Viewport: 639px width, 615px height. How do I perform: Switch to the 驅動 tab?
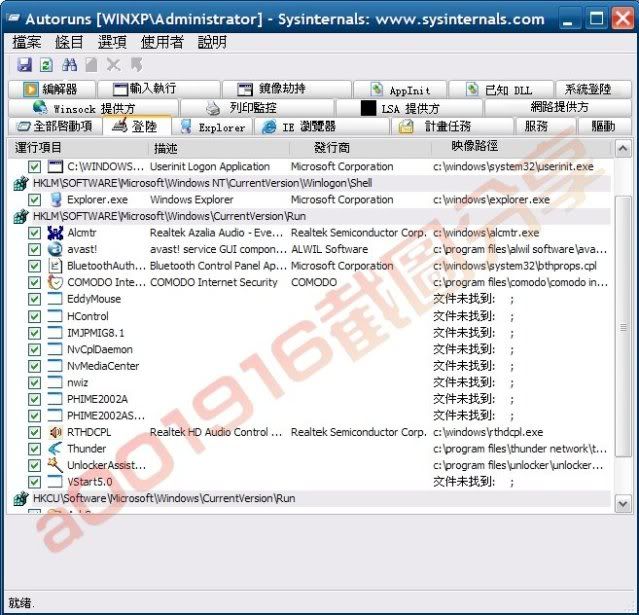(605, 127)
